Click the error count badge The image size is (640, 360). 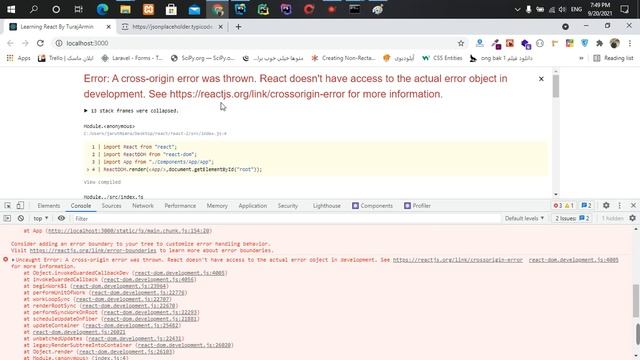(x=558, y=206)
